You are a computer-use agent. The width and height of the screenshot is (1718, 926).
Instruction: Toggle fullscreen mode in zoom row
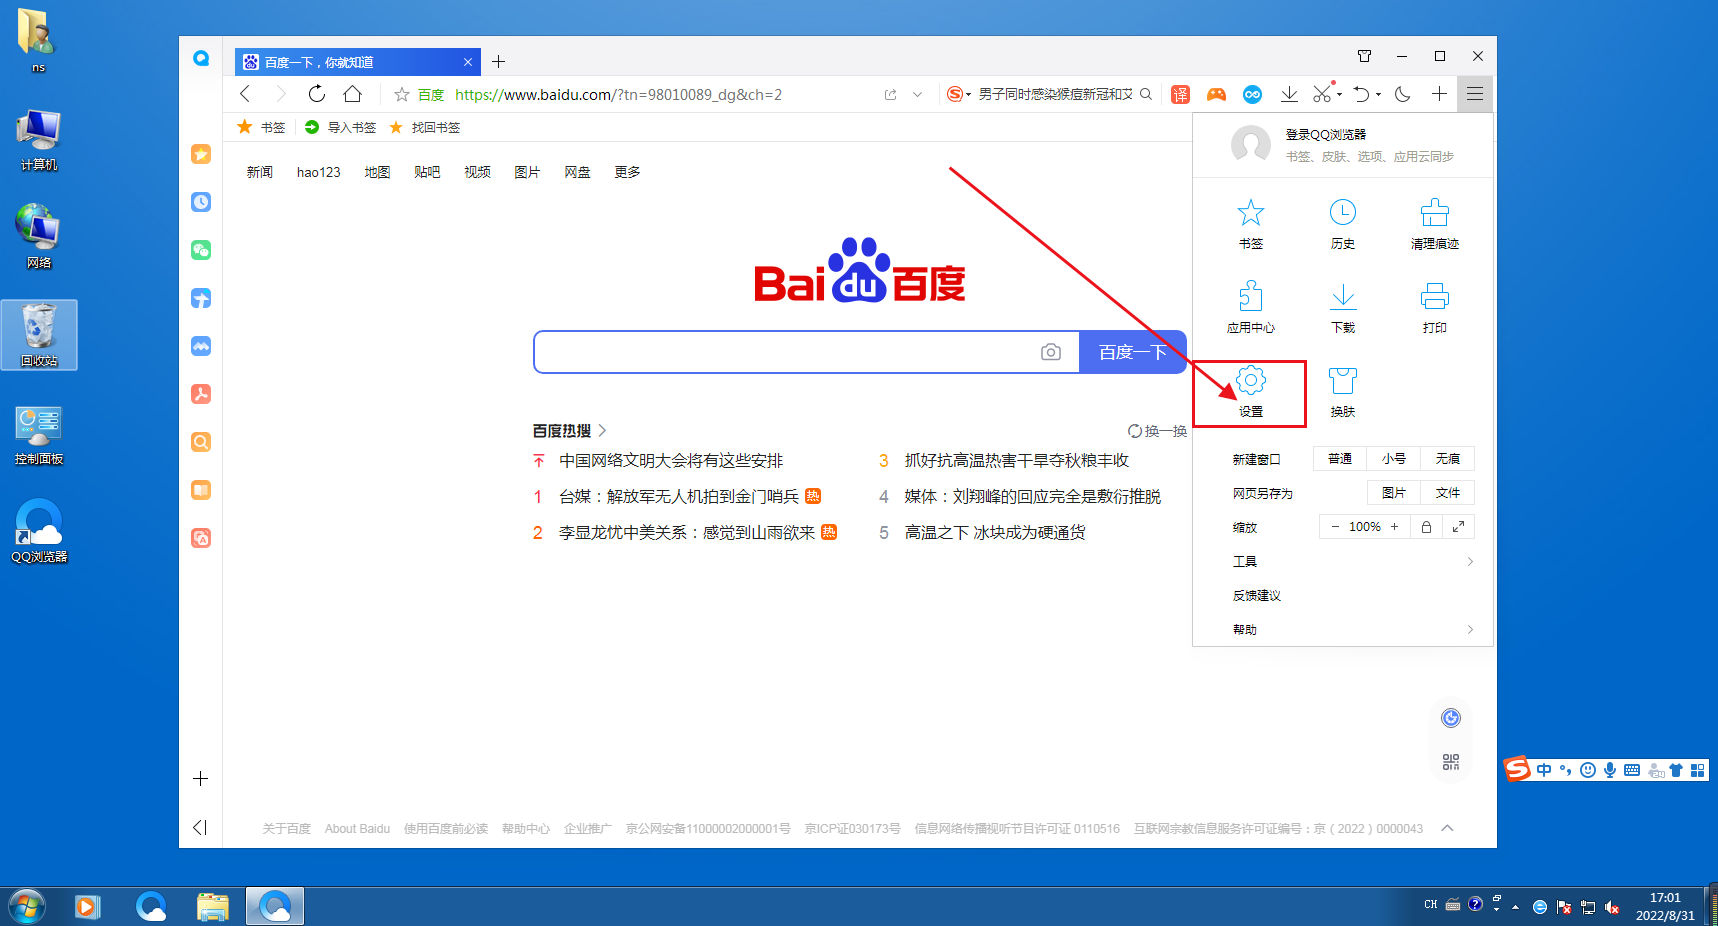tap(1458, 527)
